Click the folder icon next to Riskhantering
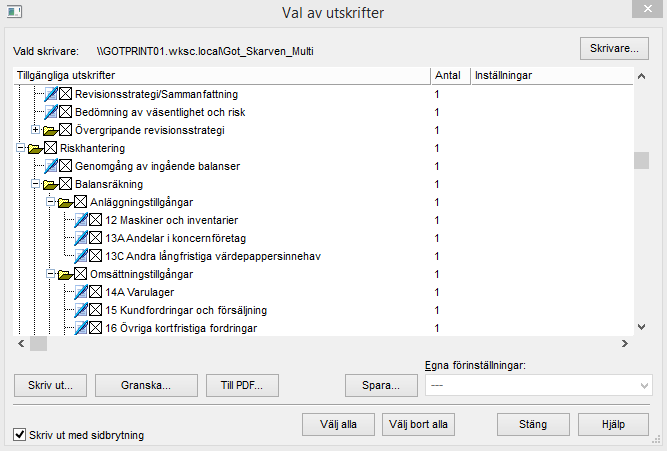 pos(36,148)
